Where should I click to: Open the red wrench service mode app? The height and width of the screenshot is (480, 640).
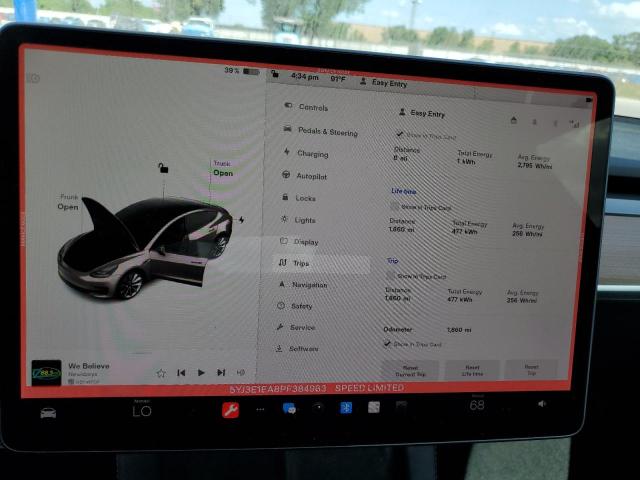coord(231,410)
